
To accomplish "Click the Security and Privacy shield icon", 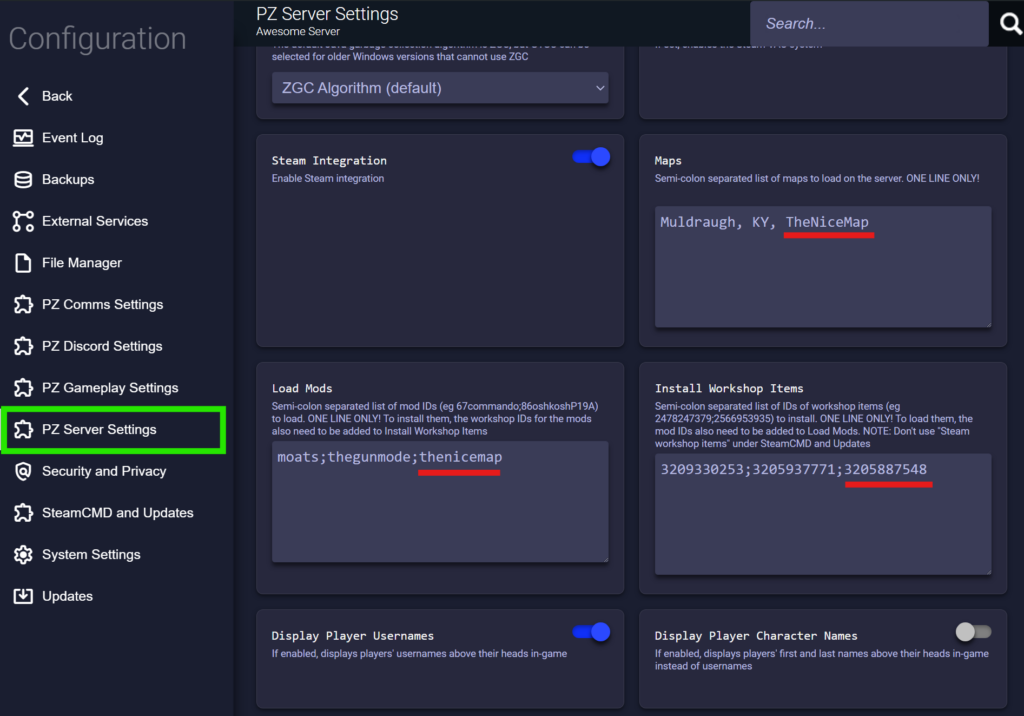I will pos(23,471).
